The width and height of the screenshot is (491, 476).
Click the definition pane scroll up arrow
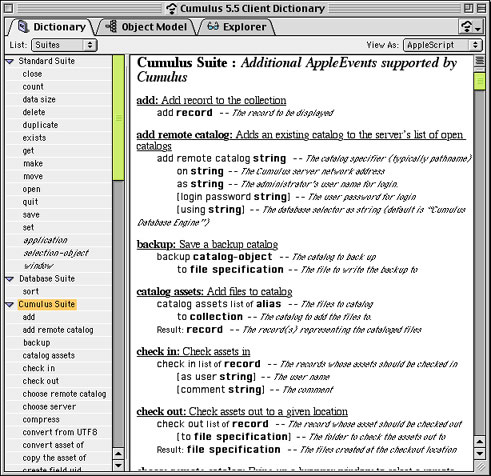tap(480, 442)
